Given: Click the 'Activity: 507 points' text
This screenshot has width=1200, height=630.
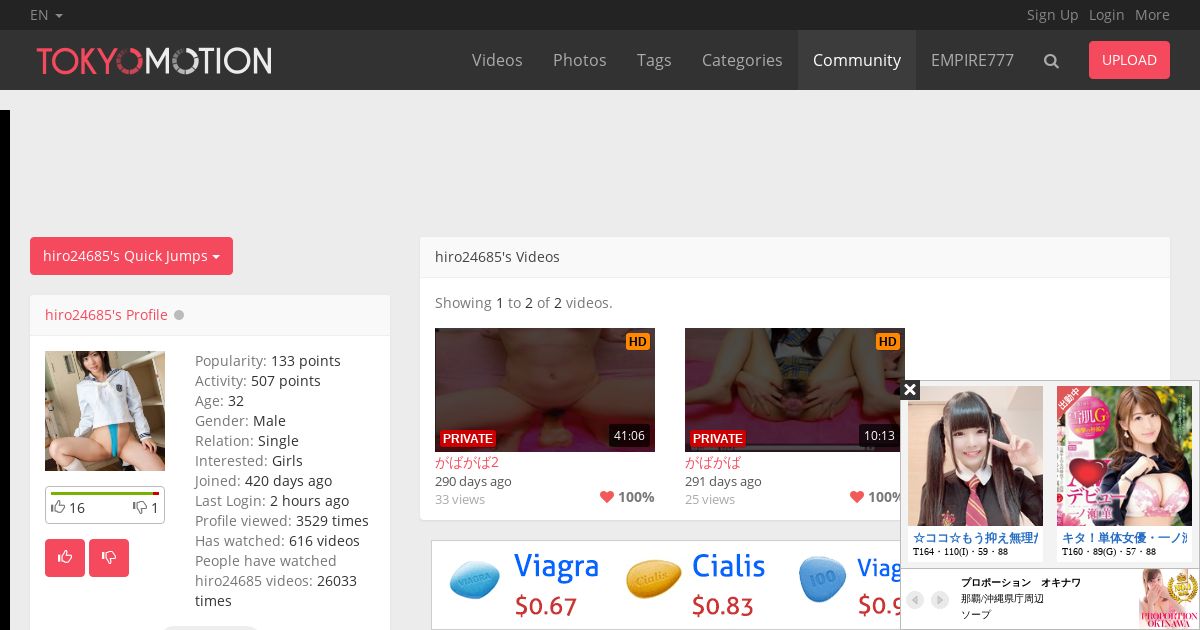Looking at the screenshot, I should pos(258,381).
